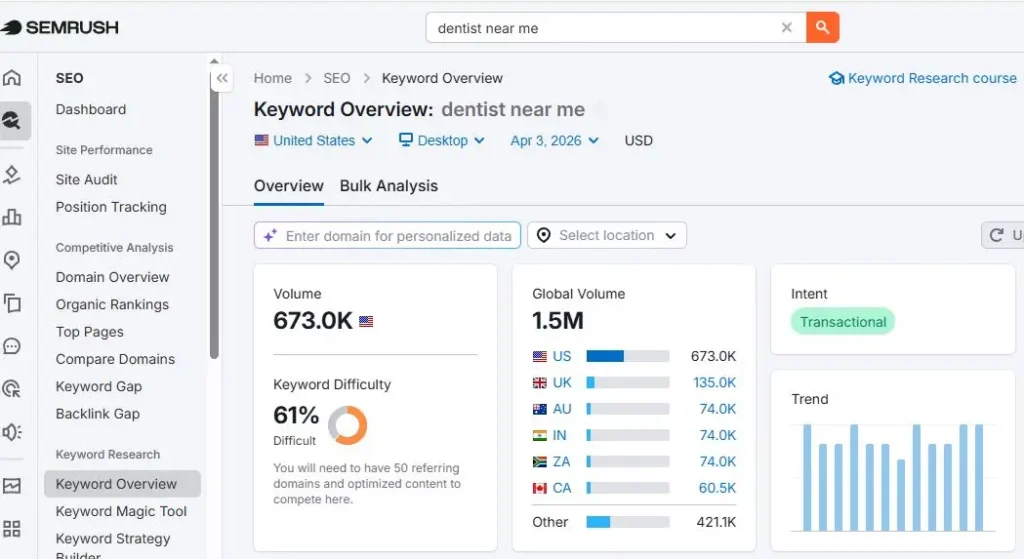
Task: Open the bar chart icon in left rail
Action: point(12,217)
